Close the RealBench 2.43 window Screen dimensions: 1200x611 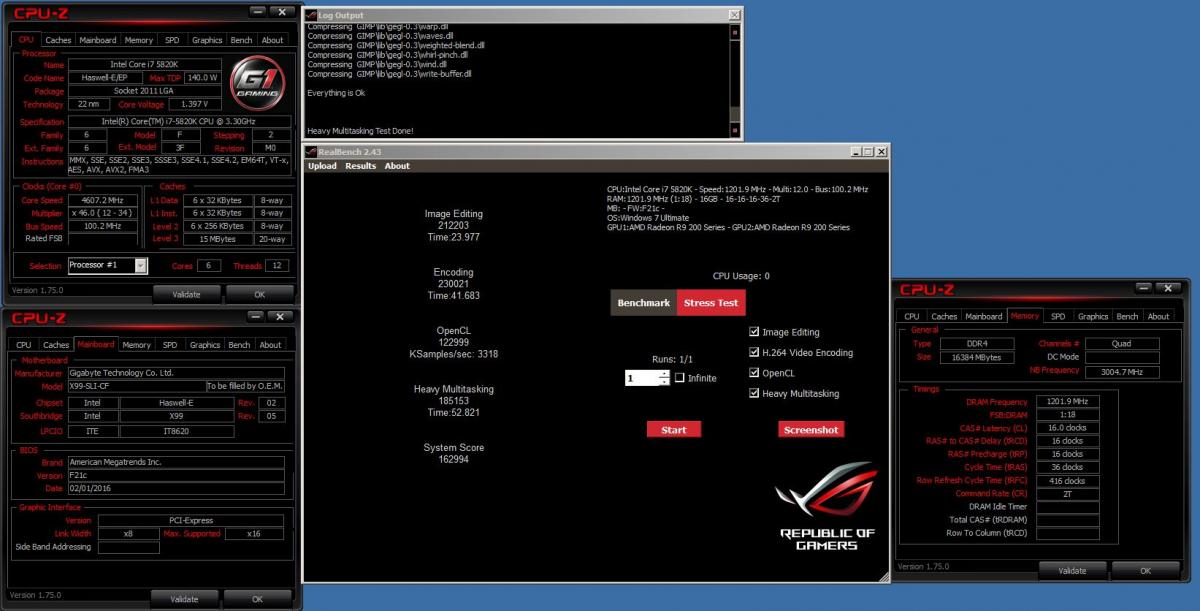click(881, 151)
